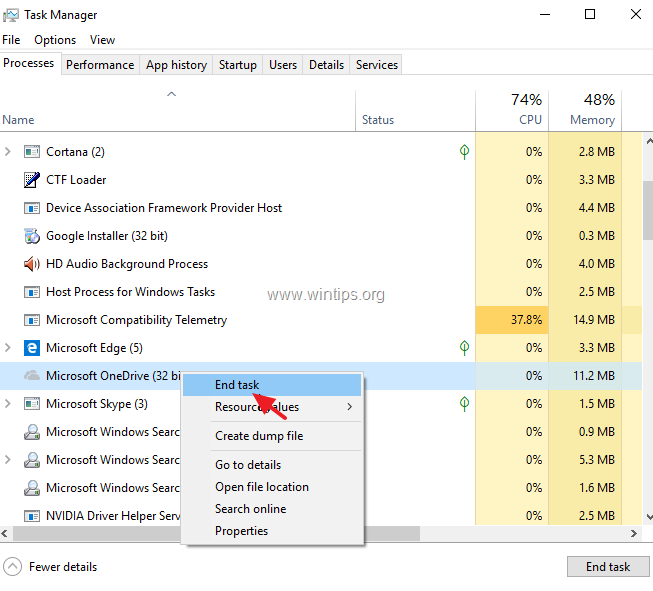Screen dimensions: 653x591
Task: Click the scroll up arrow of process list
Action: [649, 142]
